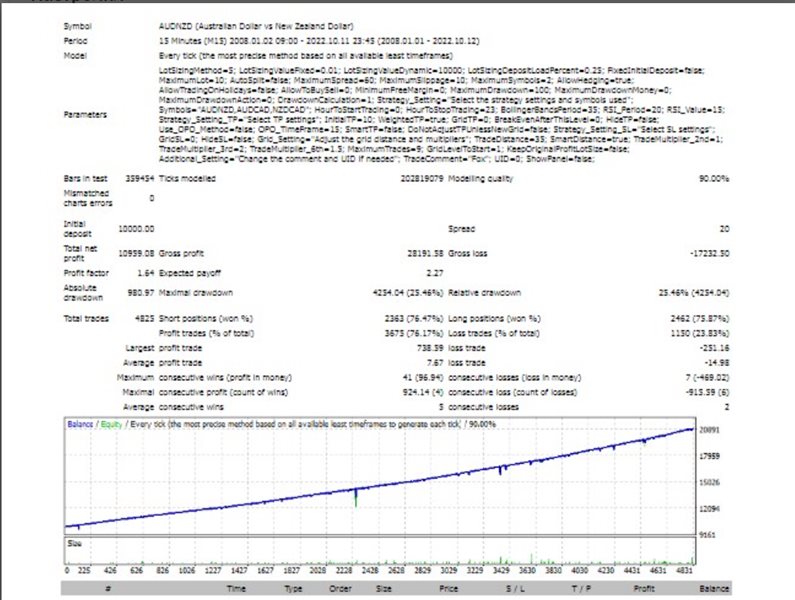The height and width of the screenshot is (600, 795).
Task: Select the 'AUDNZD (Australian Dollar vs New Zealand Dollar)' text
Action: click(256, 26)
